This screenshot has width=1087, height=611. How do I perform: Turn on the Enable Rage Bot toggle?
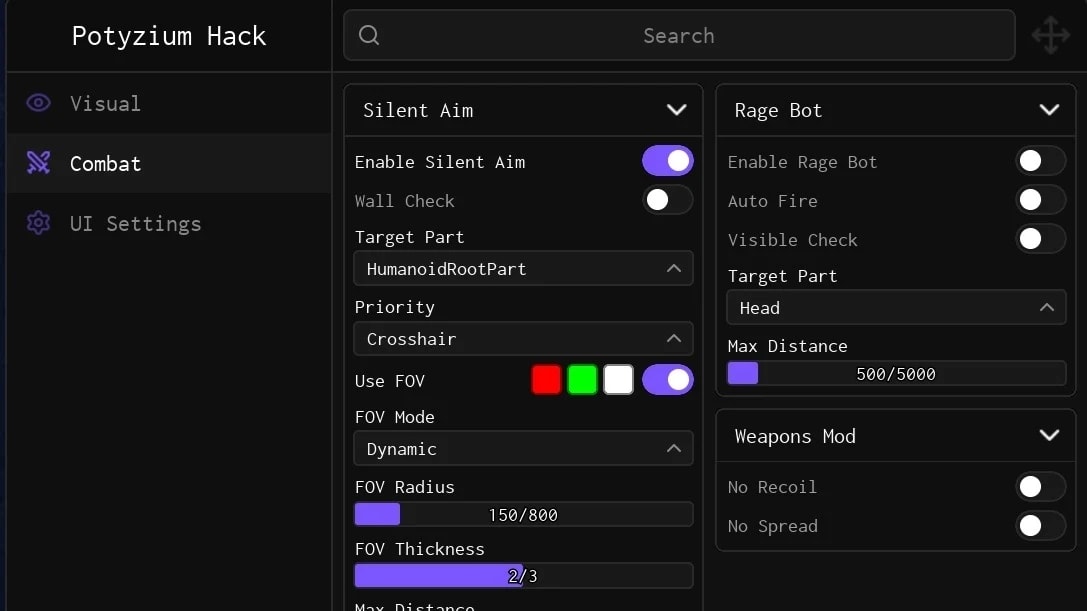[1041, 161]
